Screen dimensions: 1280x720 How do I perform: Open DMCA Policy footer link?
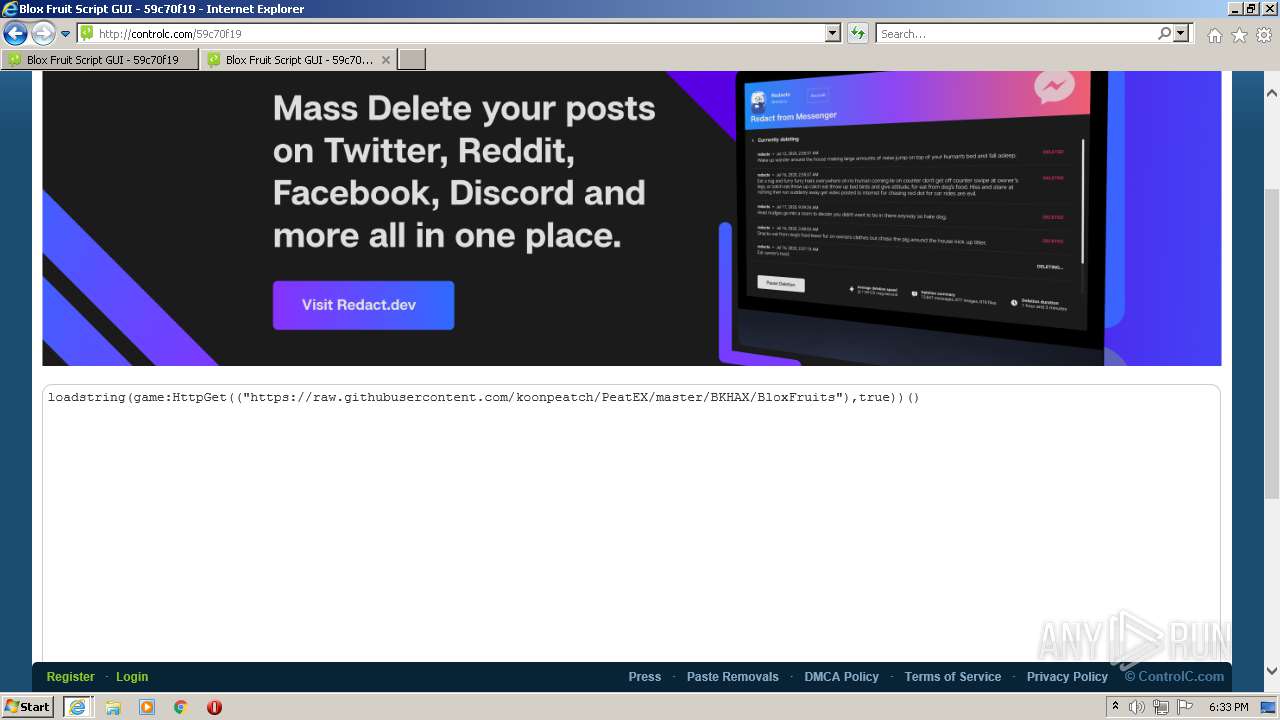pyautogui.click(x=842, y=677)
